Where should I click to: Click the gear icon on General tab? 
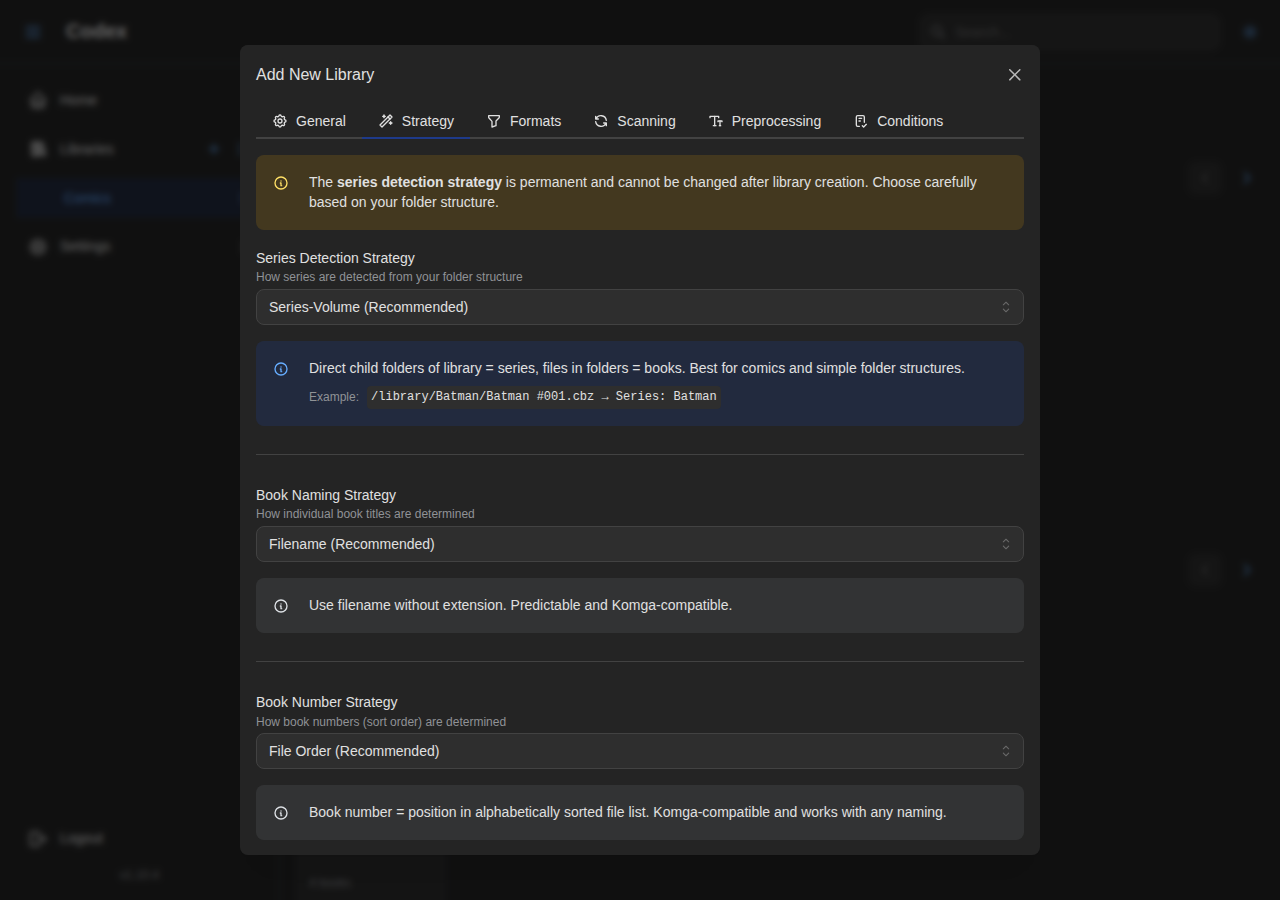click(280, 121)
